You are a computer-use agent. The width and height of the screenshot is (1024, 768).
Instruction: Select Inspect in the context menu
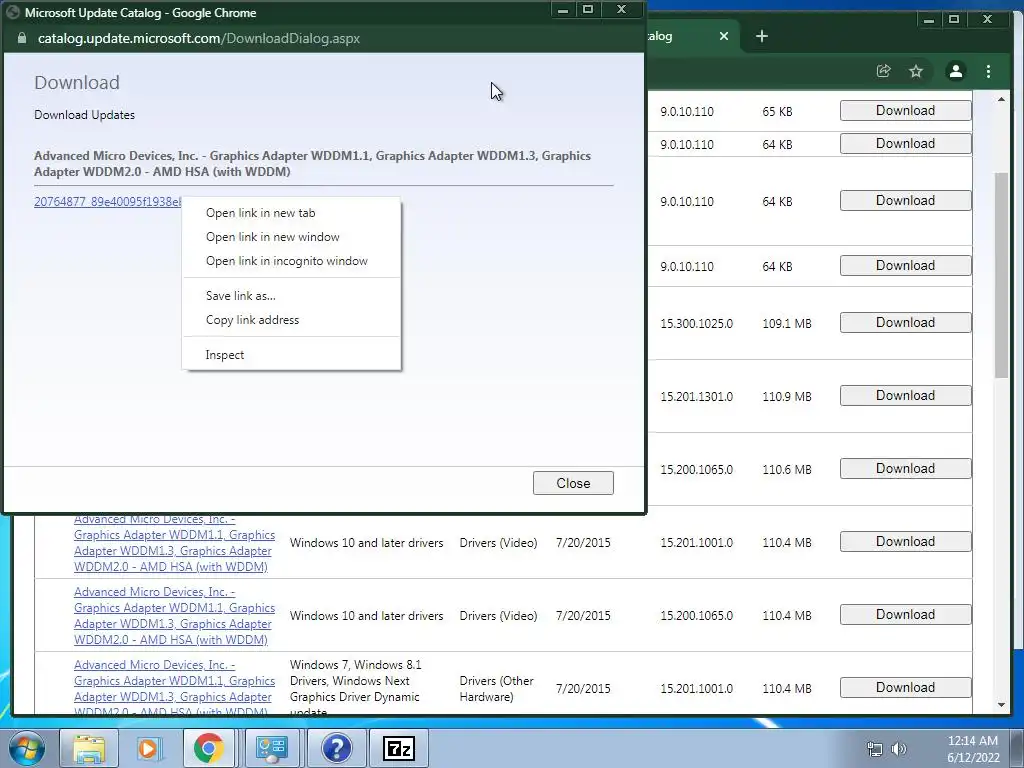tap(291, 355)
